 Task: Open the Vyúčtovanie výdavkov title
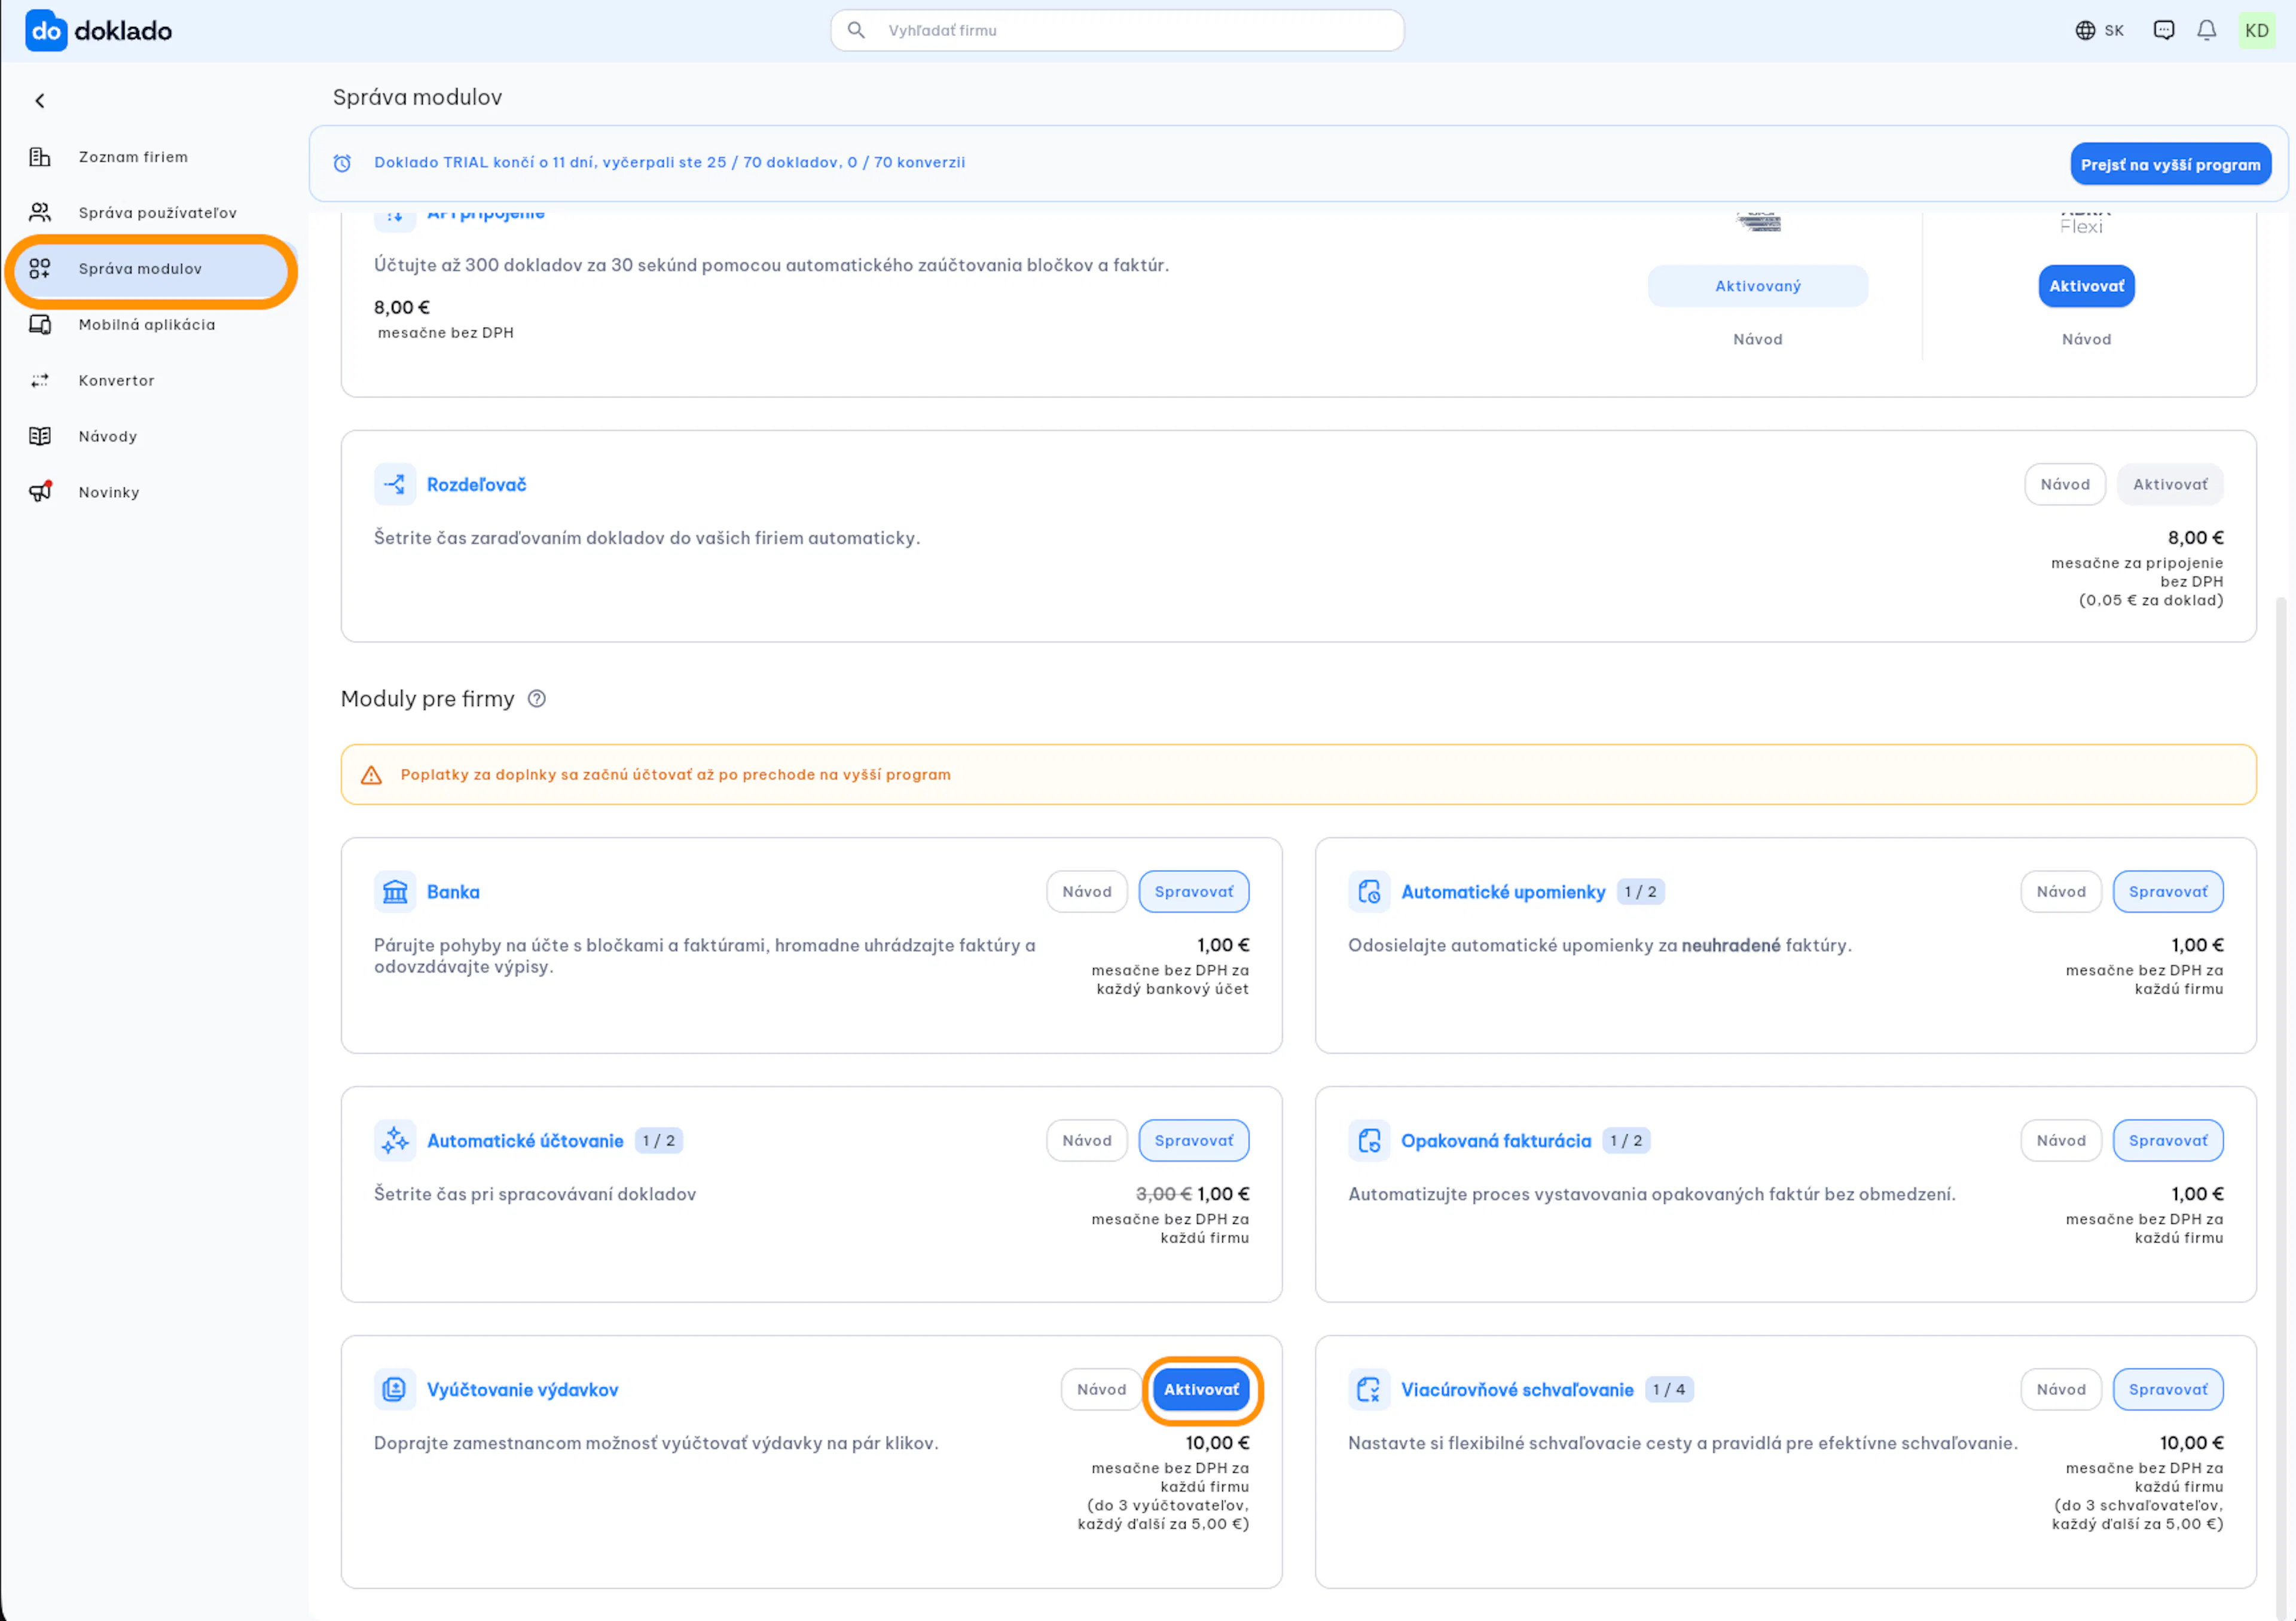click(x=522, y=1390)
